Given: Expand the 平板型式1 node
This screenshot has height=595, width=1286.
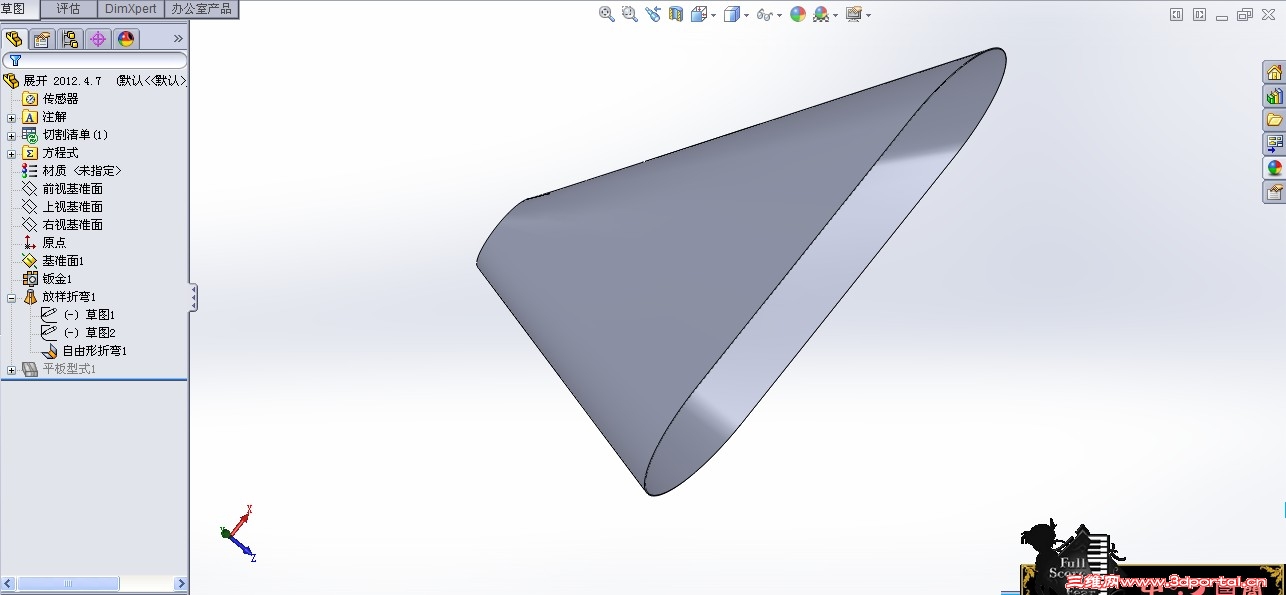Looking at the screenshot, I should tap(12, 369).
